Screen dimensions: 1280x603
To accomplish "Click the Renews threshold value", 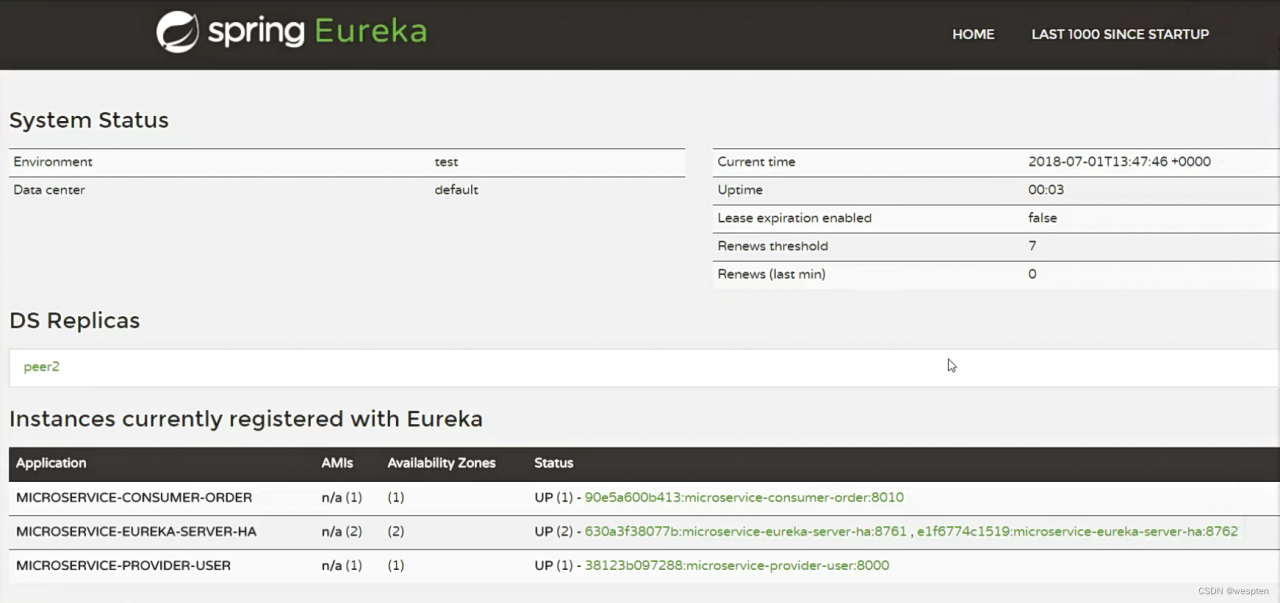I will tap(1032, 246).
